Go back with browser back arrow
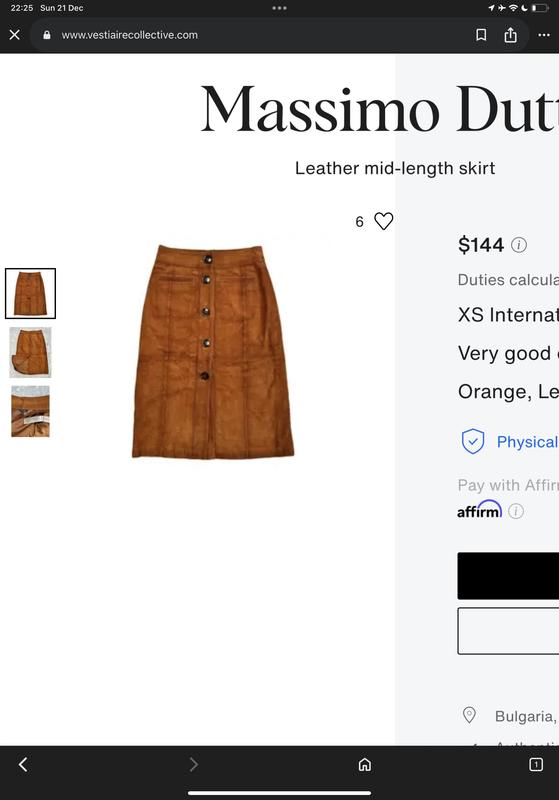559x800 pixels. pos(23,764)
